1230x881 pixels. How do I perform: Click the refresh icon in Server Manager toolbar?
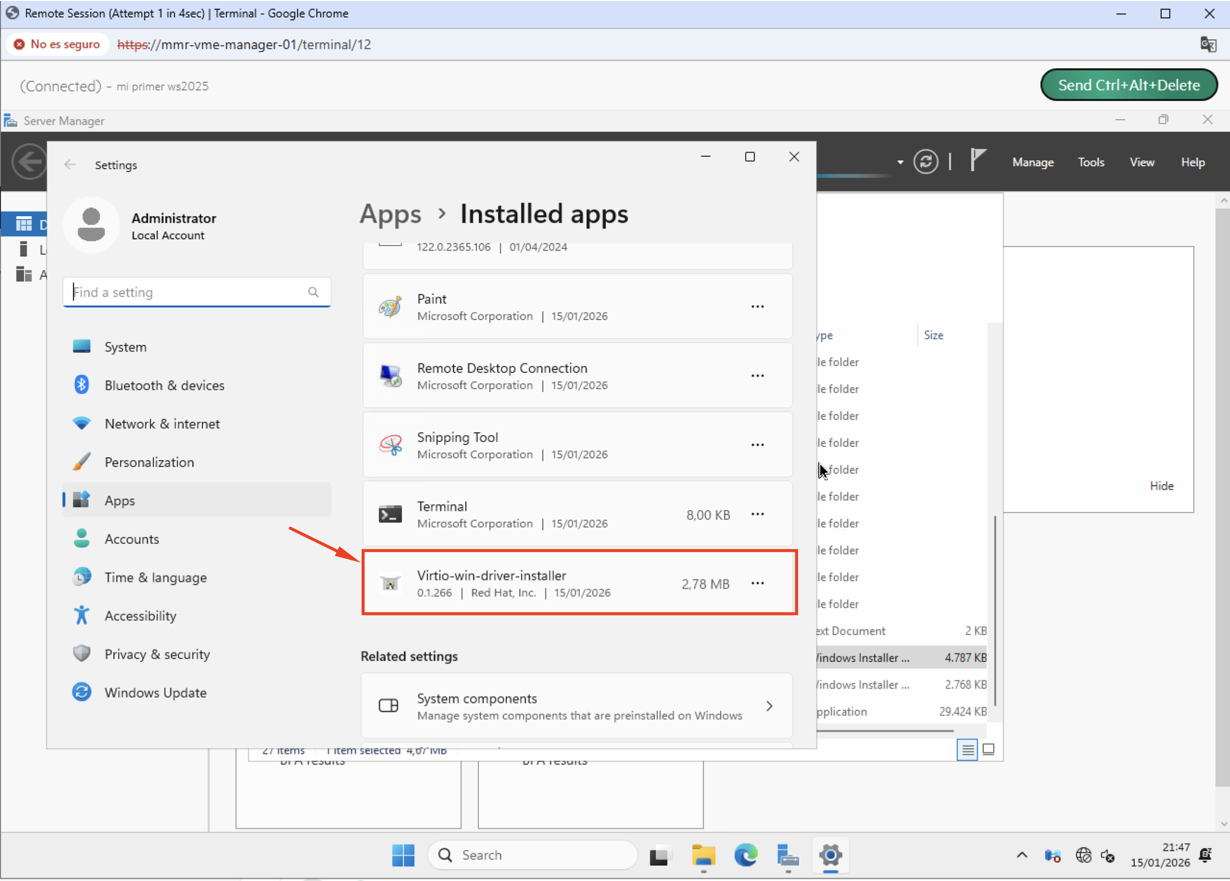point(925,161)
